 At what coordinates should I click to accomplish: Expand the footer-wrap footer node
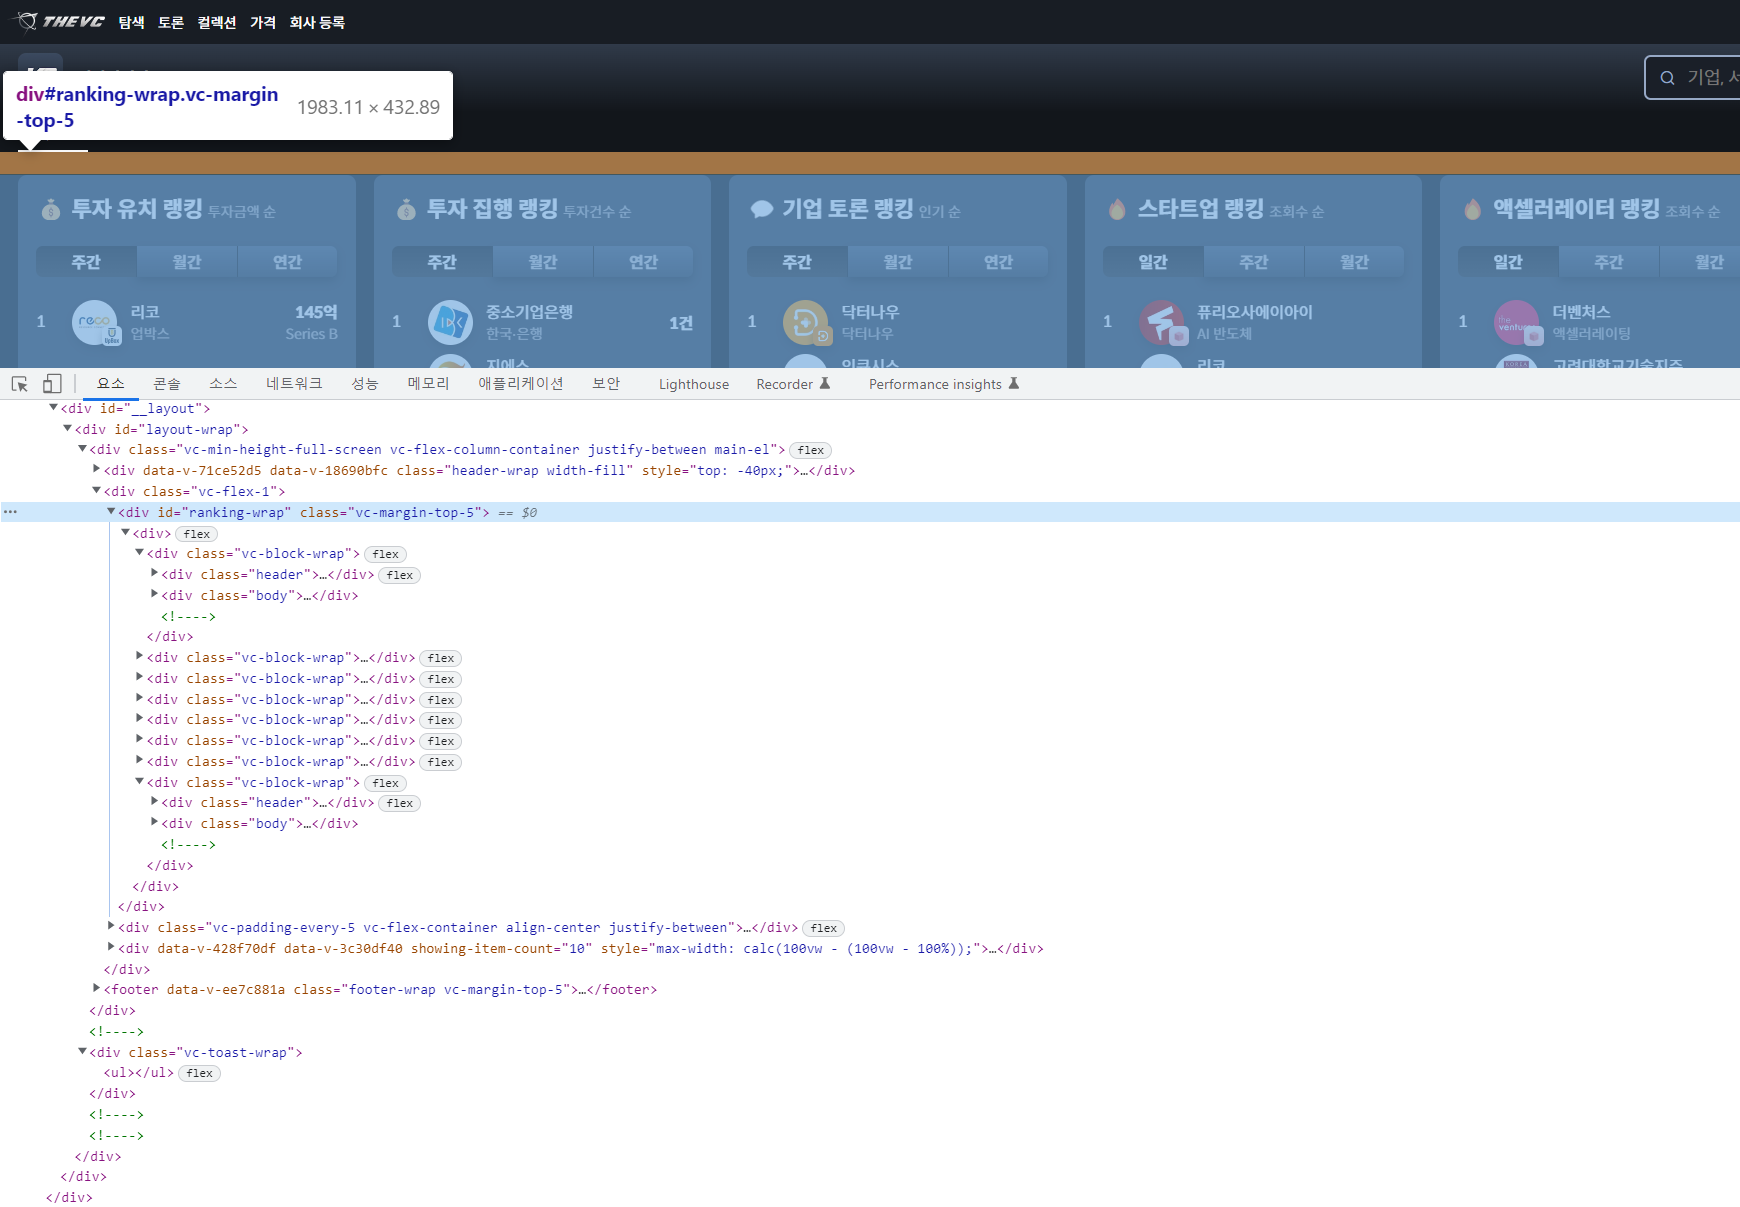pos(96,989)
